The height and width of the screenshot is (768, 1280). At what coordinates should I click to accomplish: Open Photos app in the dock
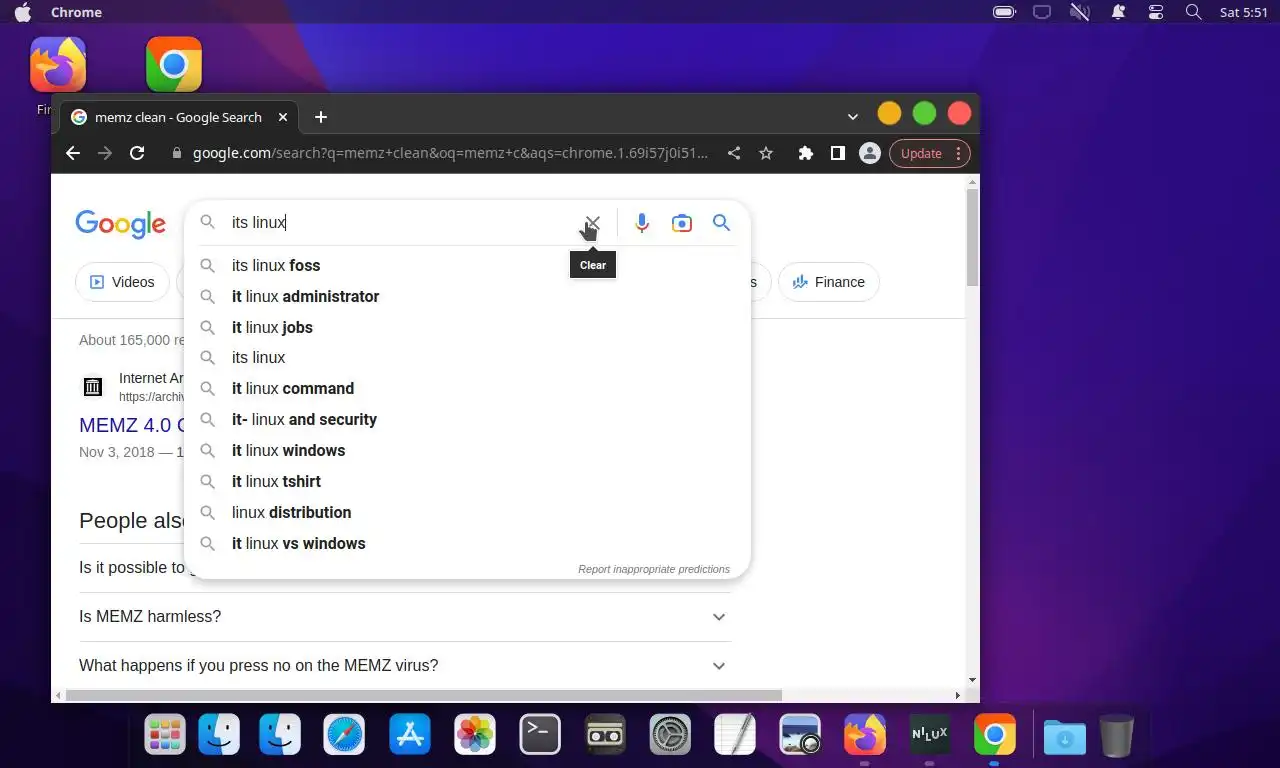coord(475,736)
